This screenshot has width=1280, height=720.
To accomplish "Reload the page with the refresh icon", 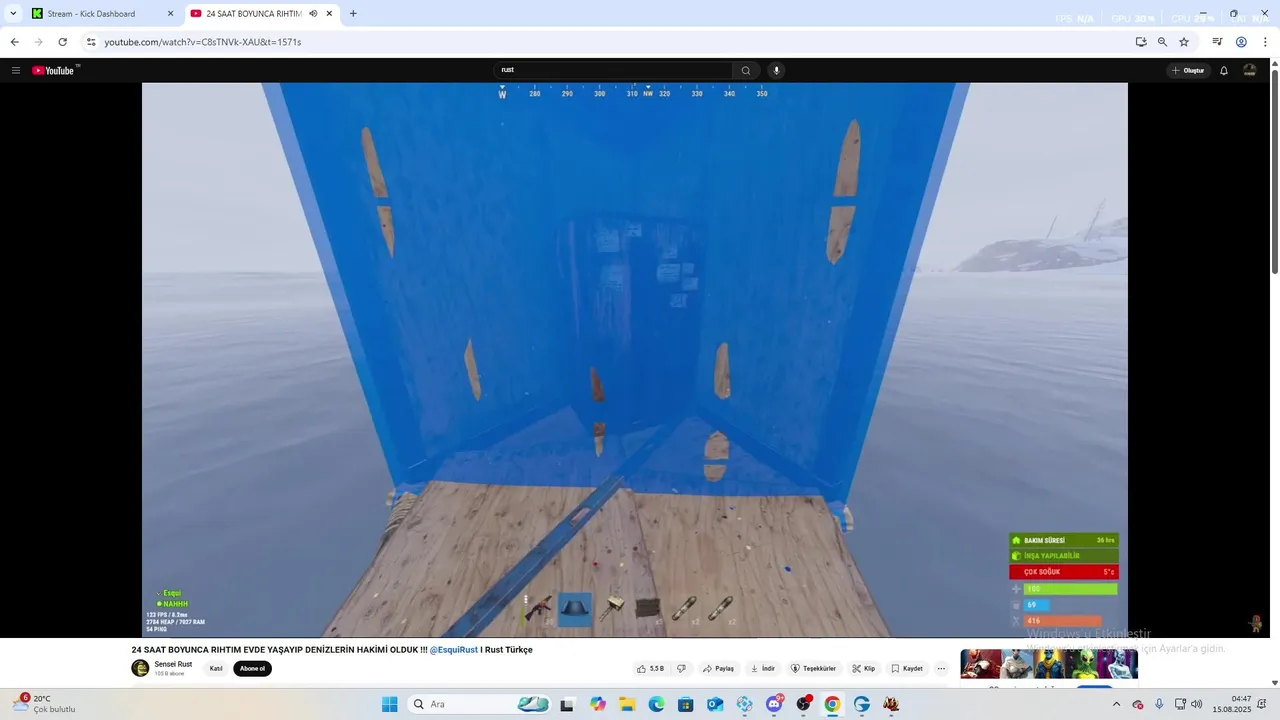I will [63, 42].
